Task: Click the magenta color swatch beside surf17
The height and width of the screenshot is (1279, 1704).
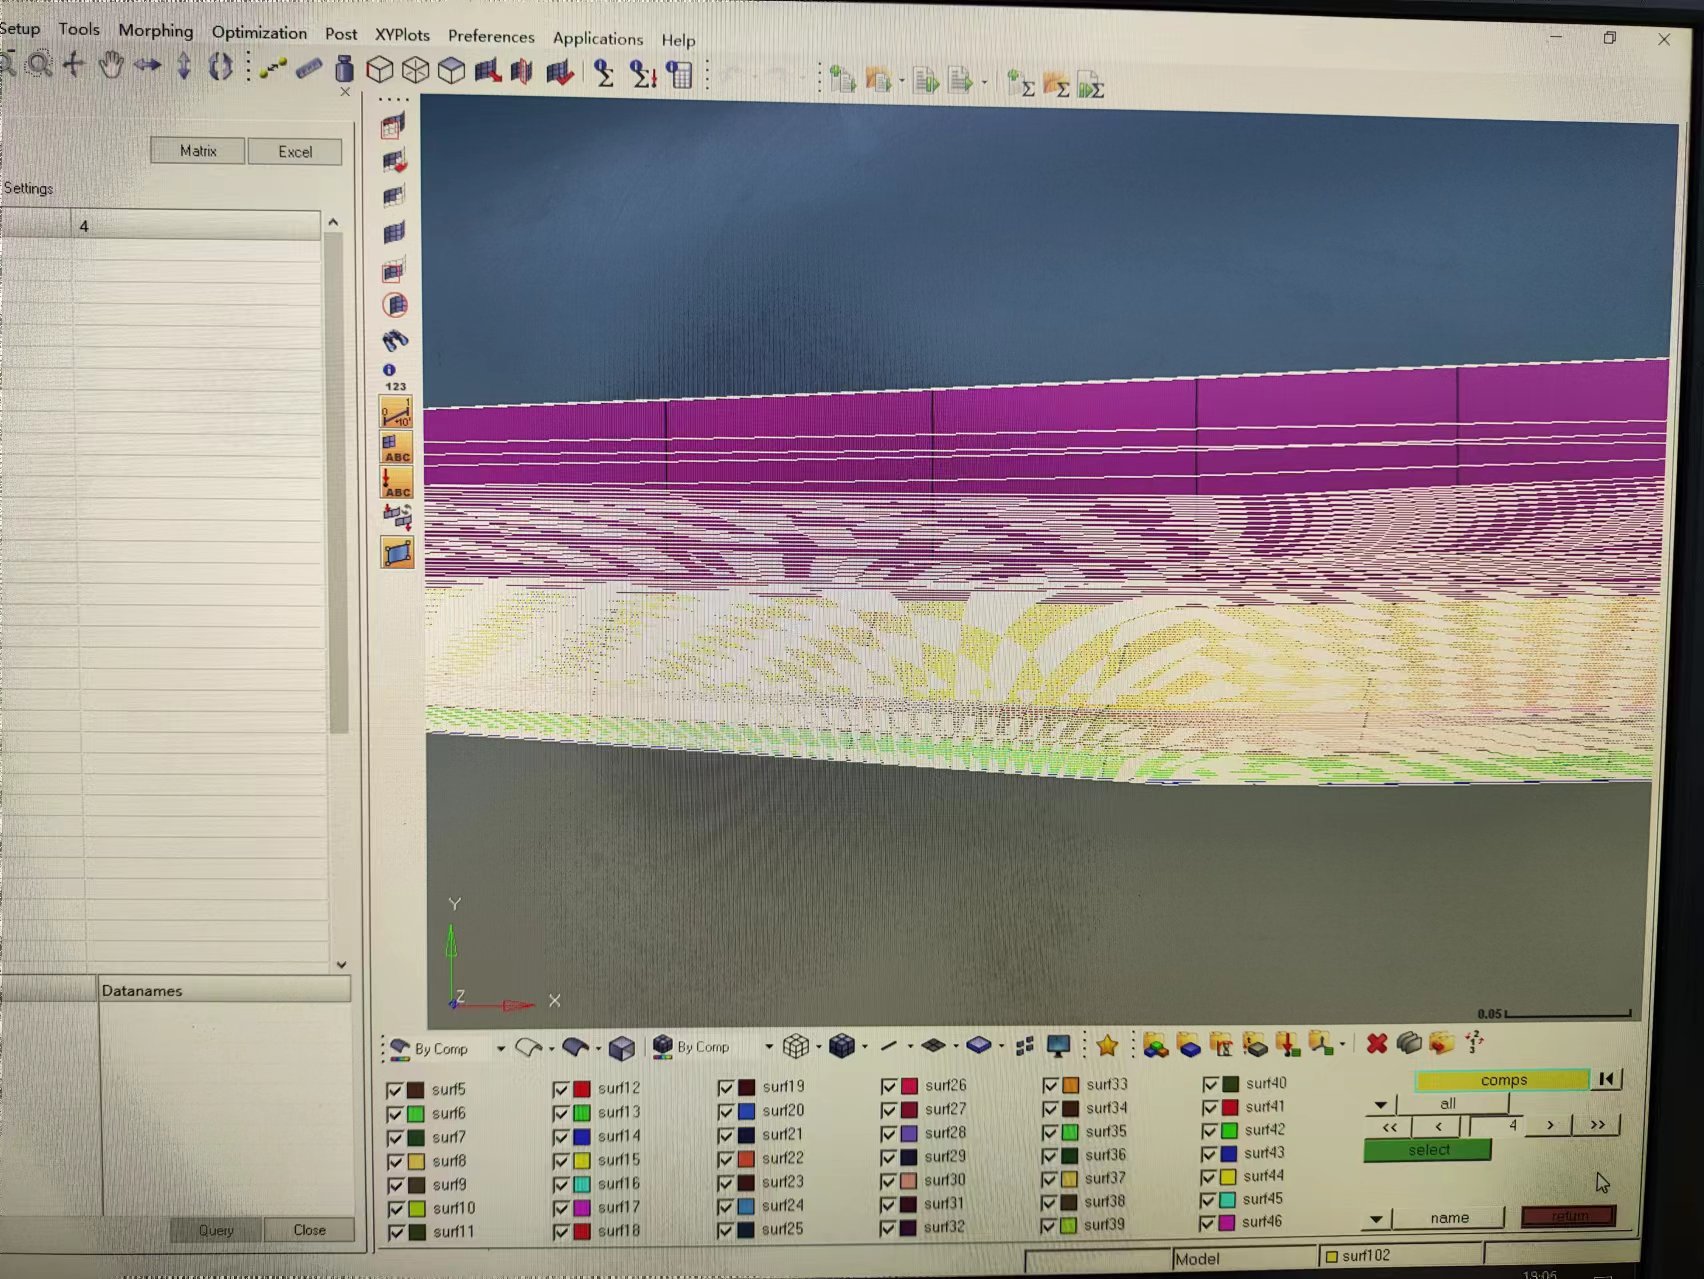Action: click(581, 1208)
